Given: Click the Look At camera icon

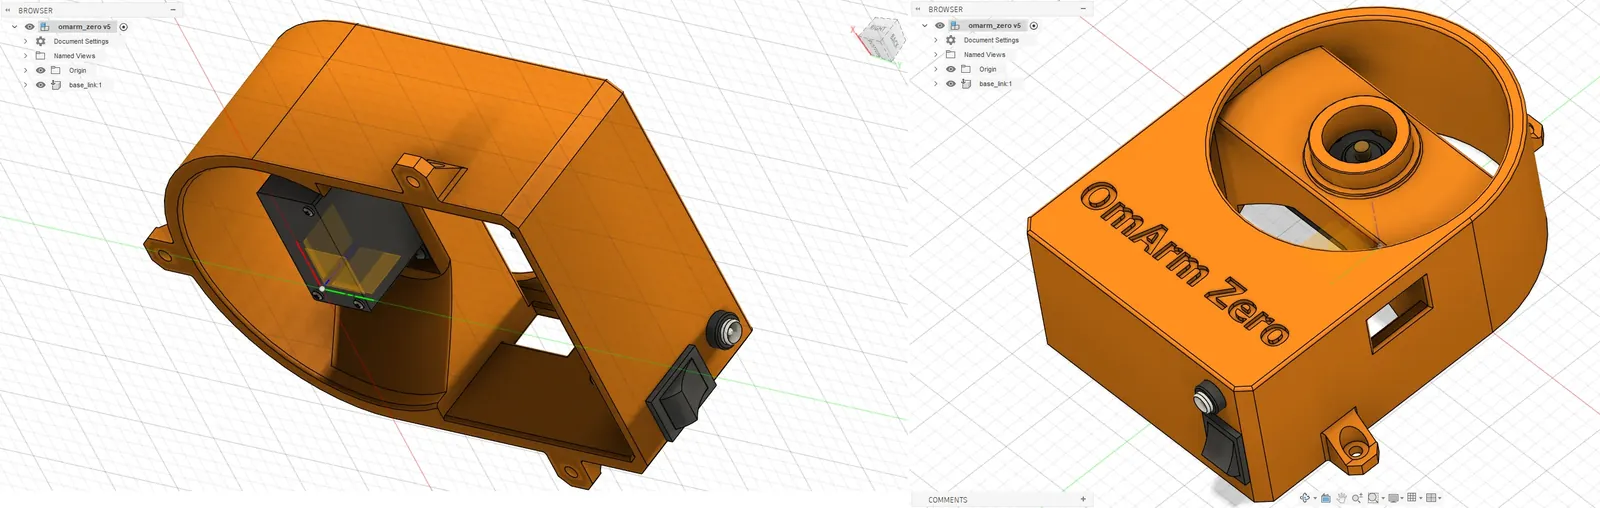Looking at the screenshot, I should pos(1326,498).
